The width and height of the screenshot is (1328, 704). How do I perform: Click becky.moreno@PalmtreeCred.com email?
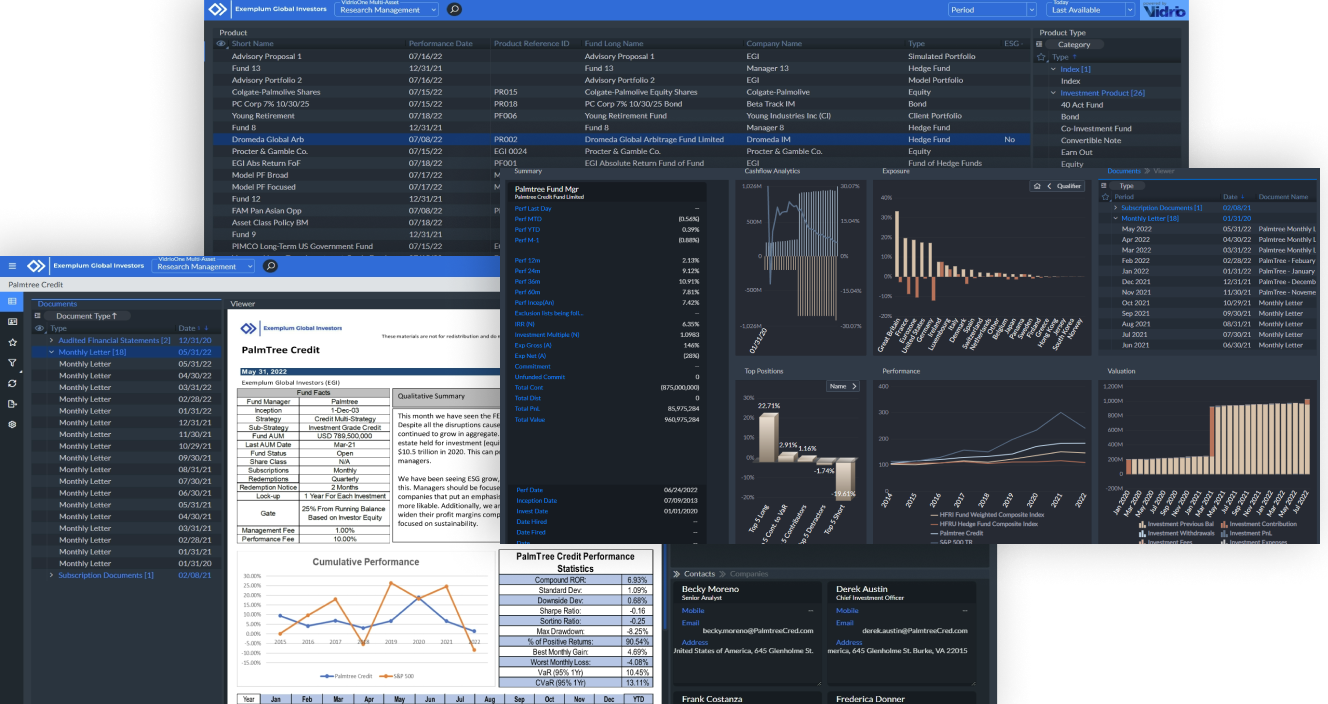pos(758,631)
